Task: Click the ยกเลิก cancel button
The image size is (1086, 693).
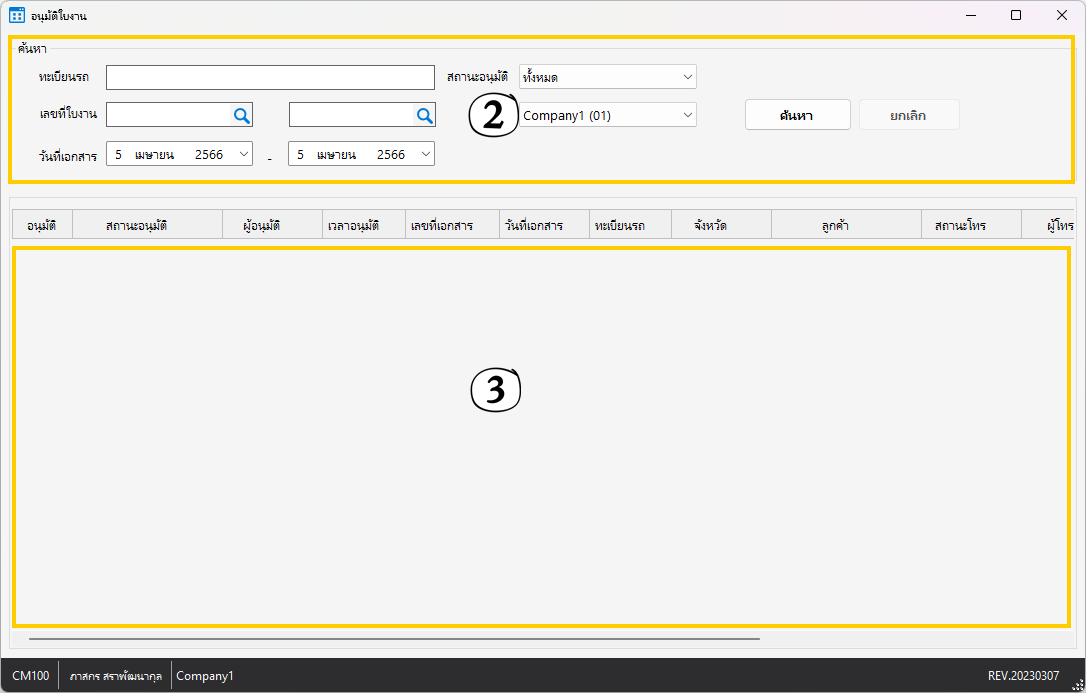Action: (908, 115)
